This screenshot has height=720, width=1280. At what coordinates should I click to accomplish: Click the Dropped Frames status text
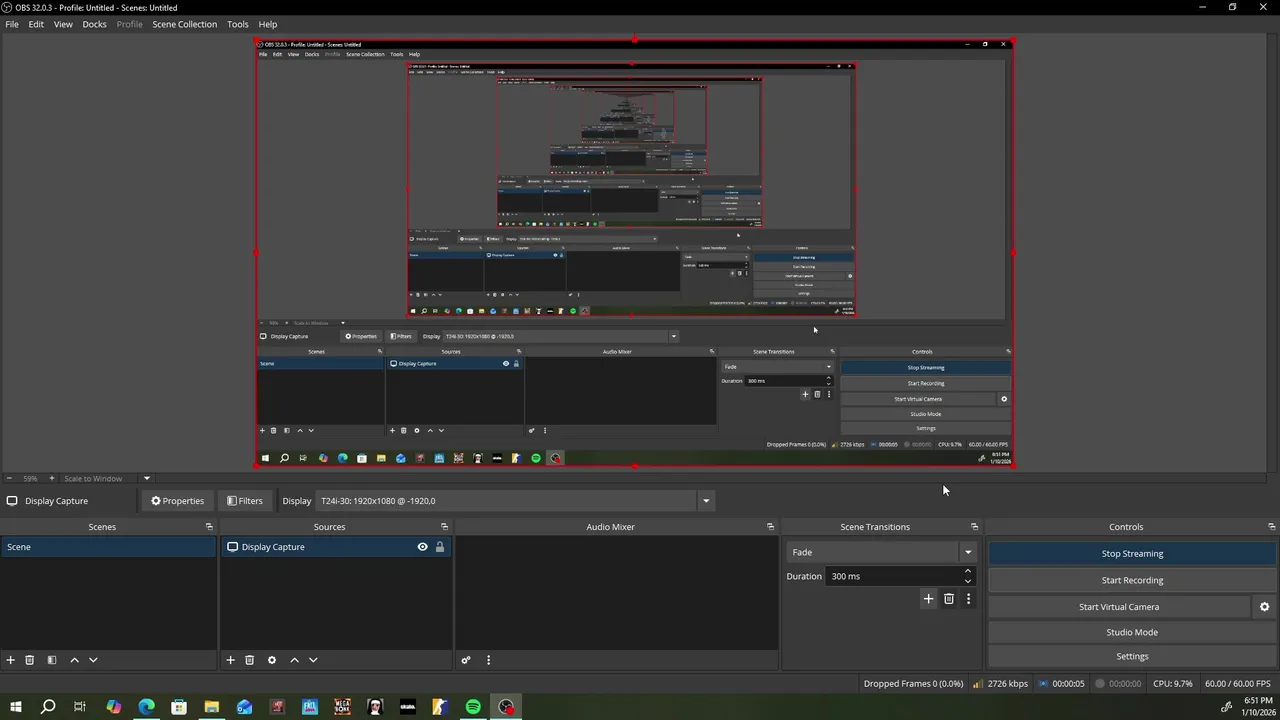point(914,684)
